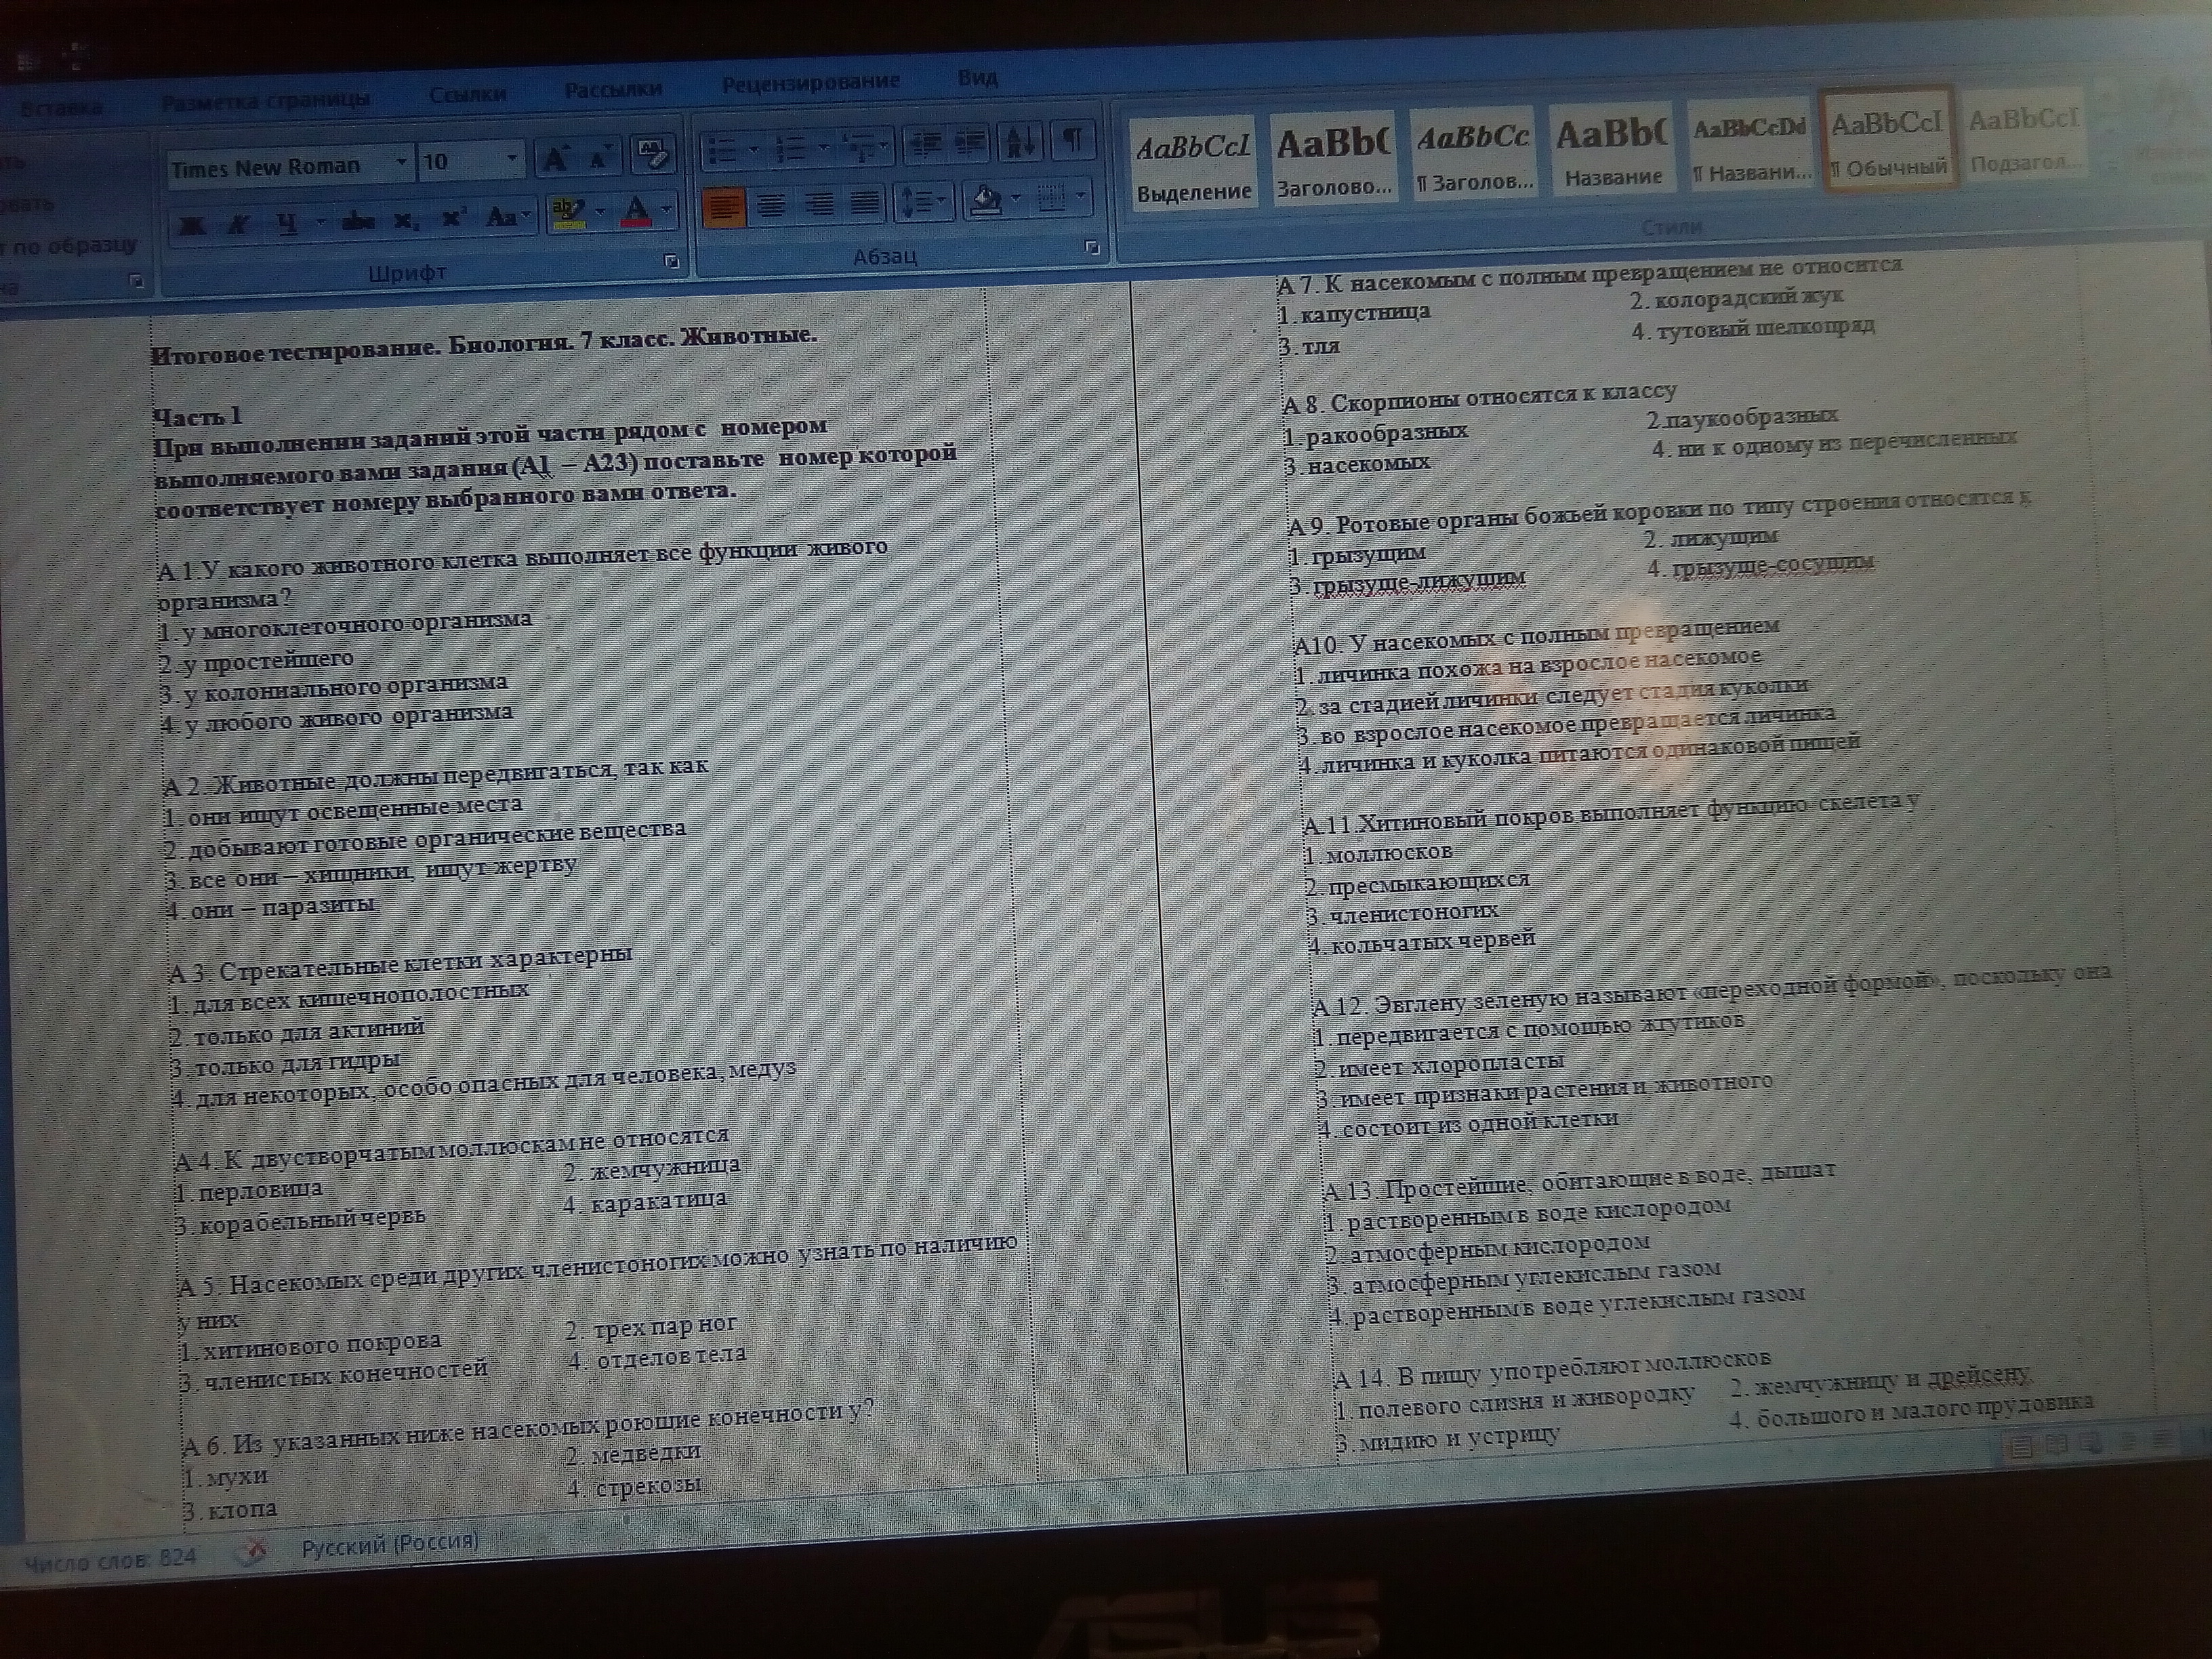Viewport: 2212px width, 1659px height.
Task: Apply strikethrough formatting
Action: point(357,220)
